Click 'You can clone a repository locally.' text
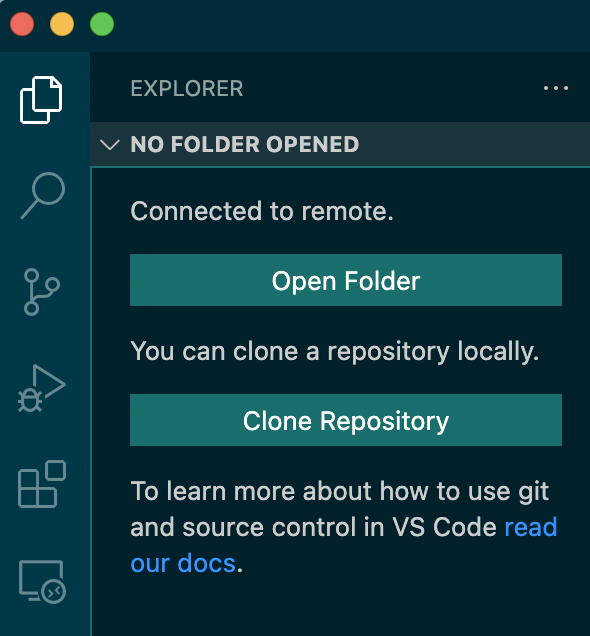 pos(335,351)
